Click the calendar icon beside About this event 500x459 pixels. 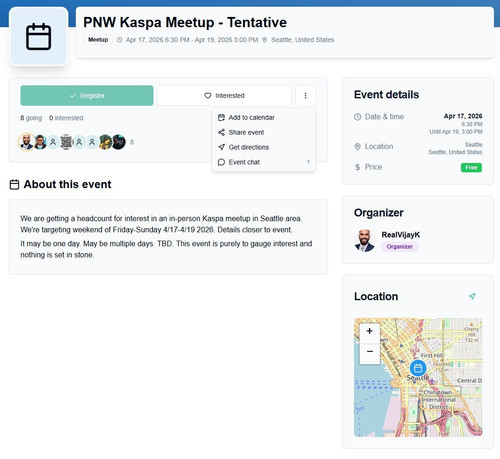(14, 184)
